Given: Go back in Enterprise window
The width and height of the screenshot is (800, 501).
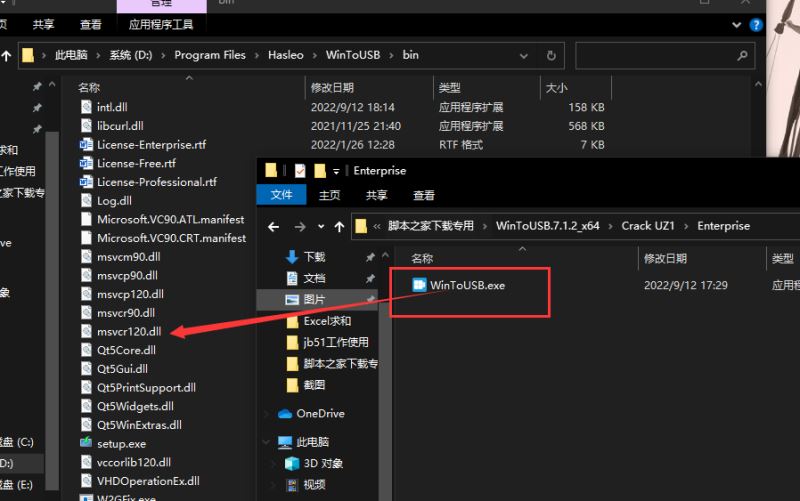Looking at the screenshot, I should [273, 227].
